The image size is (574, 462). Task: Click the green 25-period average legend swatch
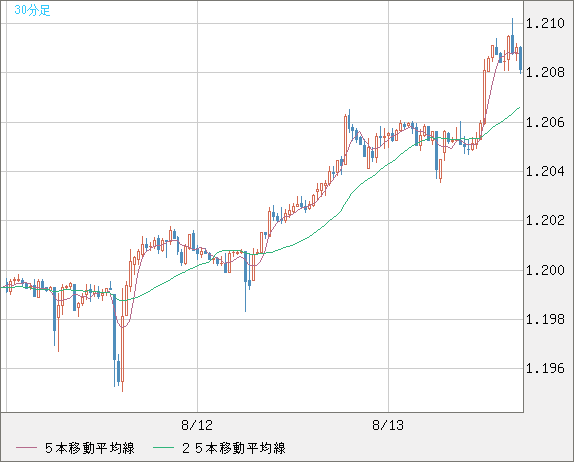pos(163,448)
